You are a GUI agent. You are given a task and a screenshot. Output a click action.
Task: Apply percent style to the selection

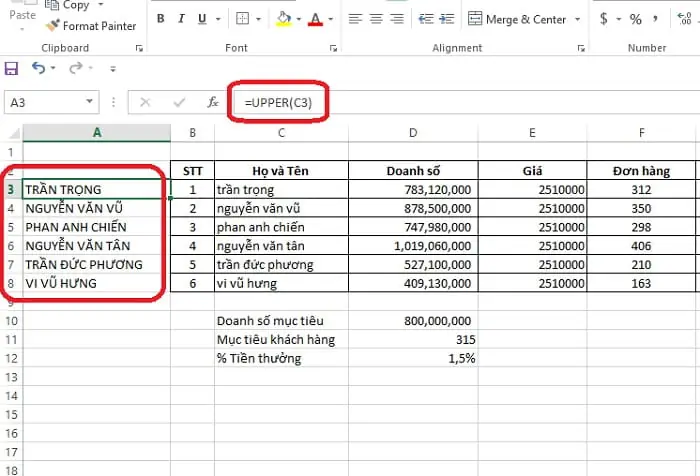(x=635, y=19)
